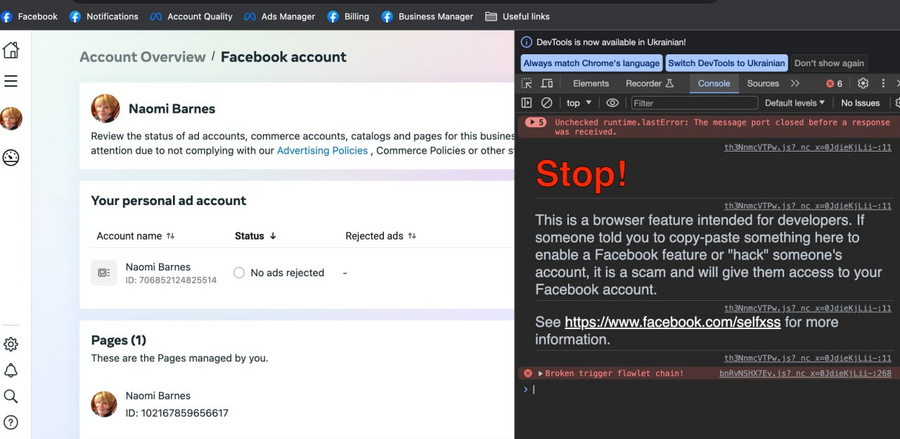The height and width of the screenshot is (439, 900).
Task: Select the No ads rejected status circle
Action: [239, 273]
